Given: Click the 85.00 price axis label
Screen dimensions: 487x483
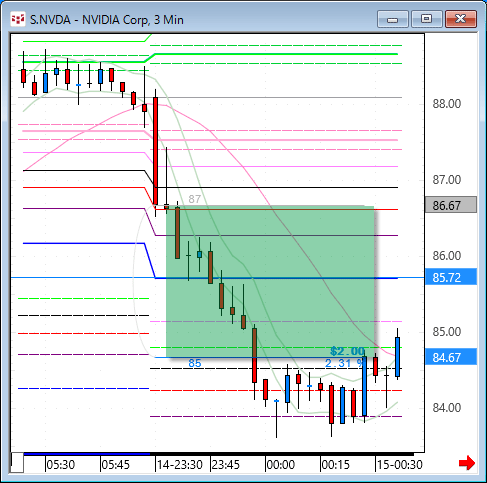Looking at the screenshot, I should click(x=447, y=332).
